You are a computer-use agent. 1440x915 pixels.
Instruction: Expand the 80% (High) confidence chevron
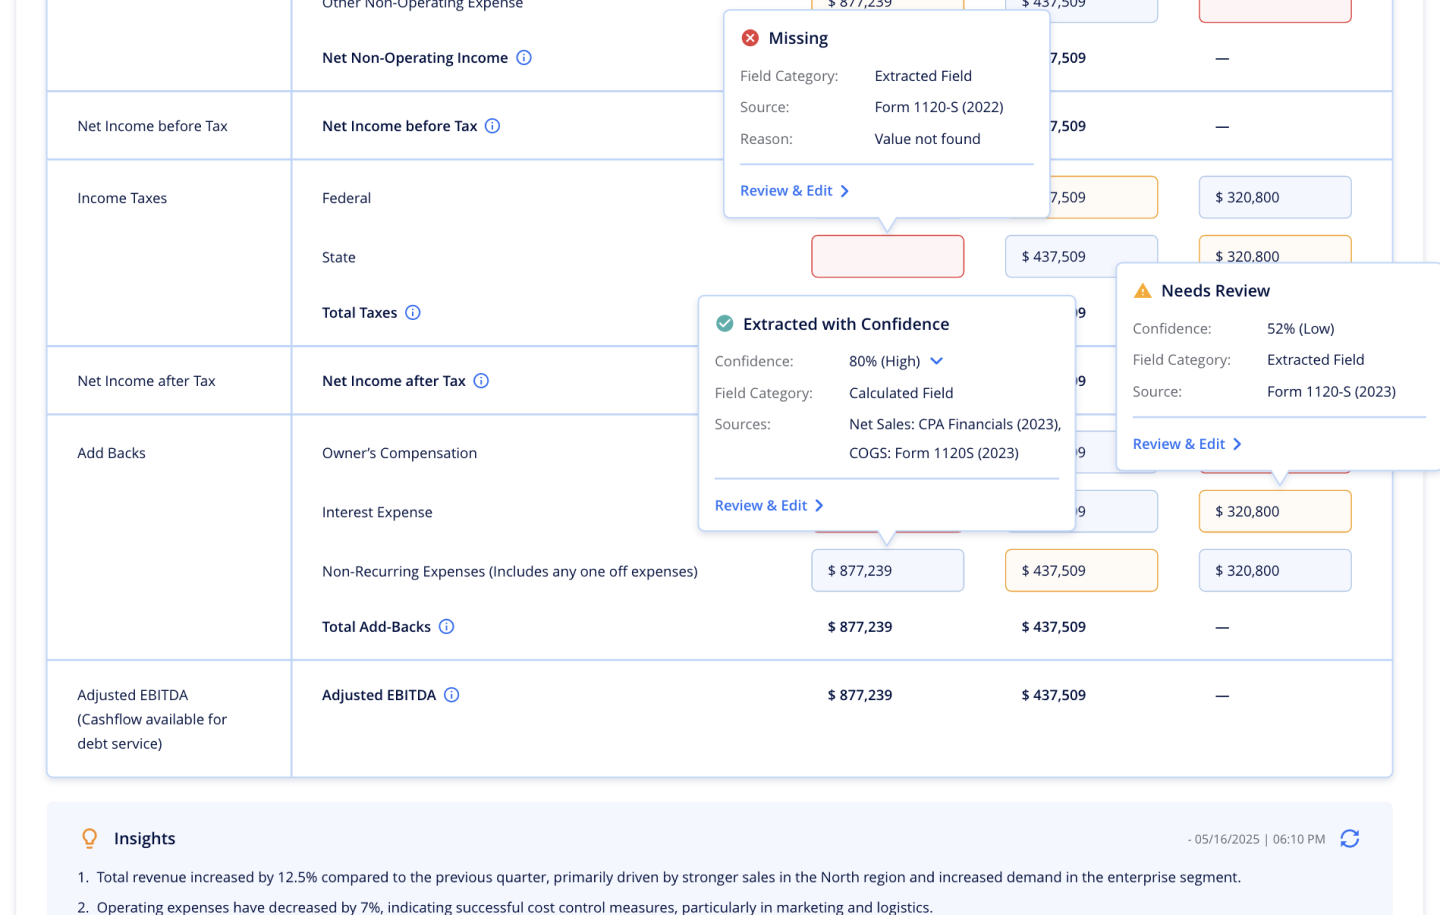(937, 361)
